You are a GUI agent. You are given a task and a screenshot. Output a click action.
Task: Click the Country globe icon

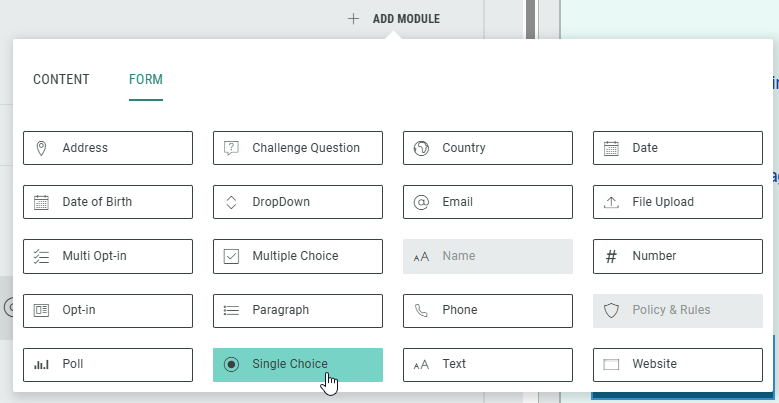421,148
